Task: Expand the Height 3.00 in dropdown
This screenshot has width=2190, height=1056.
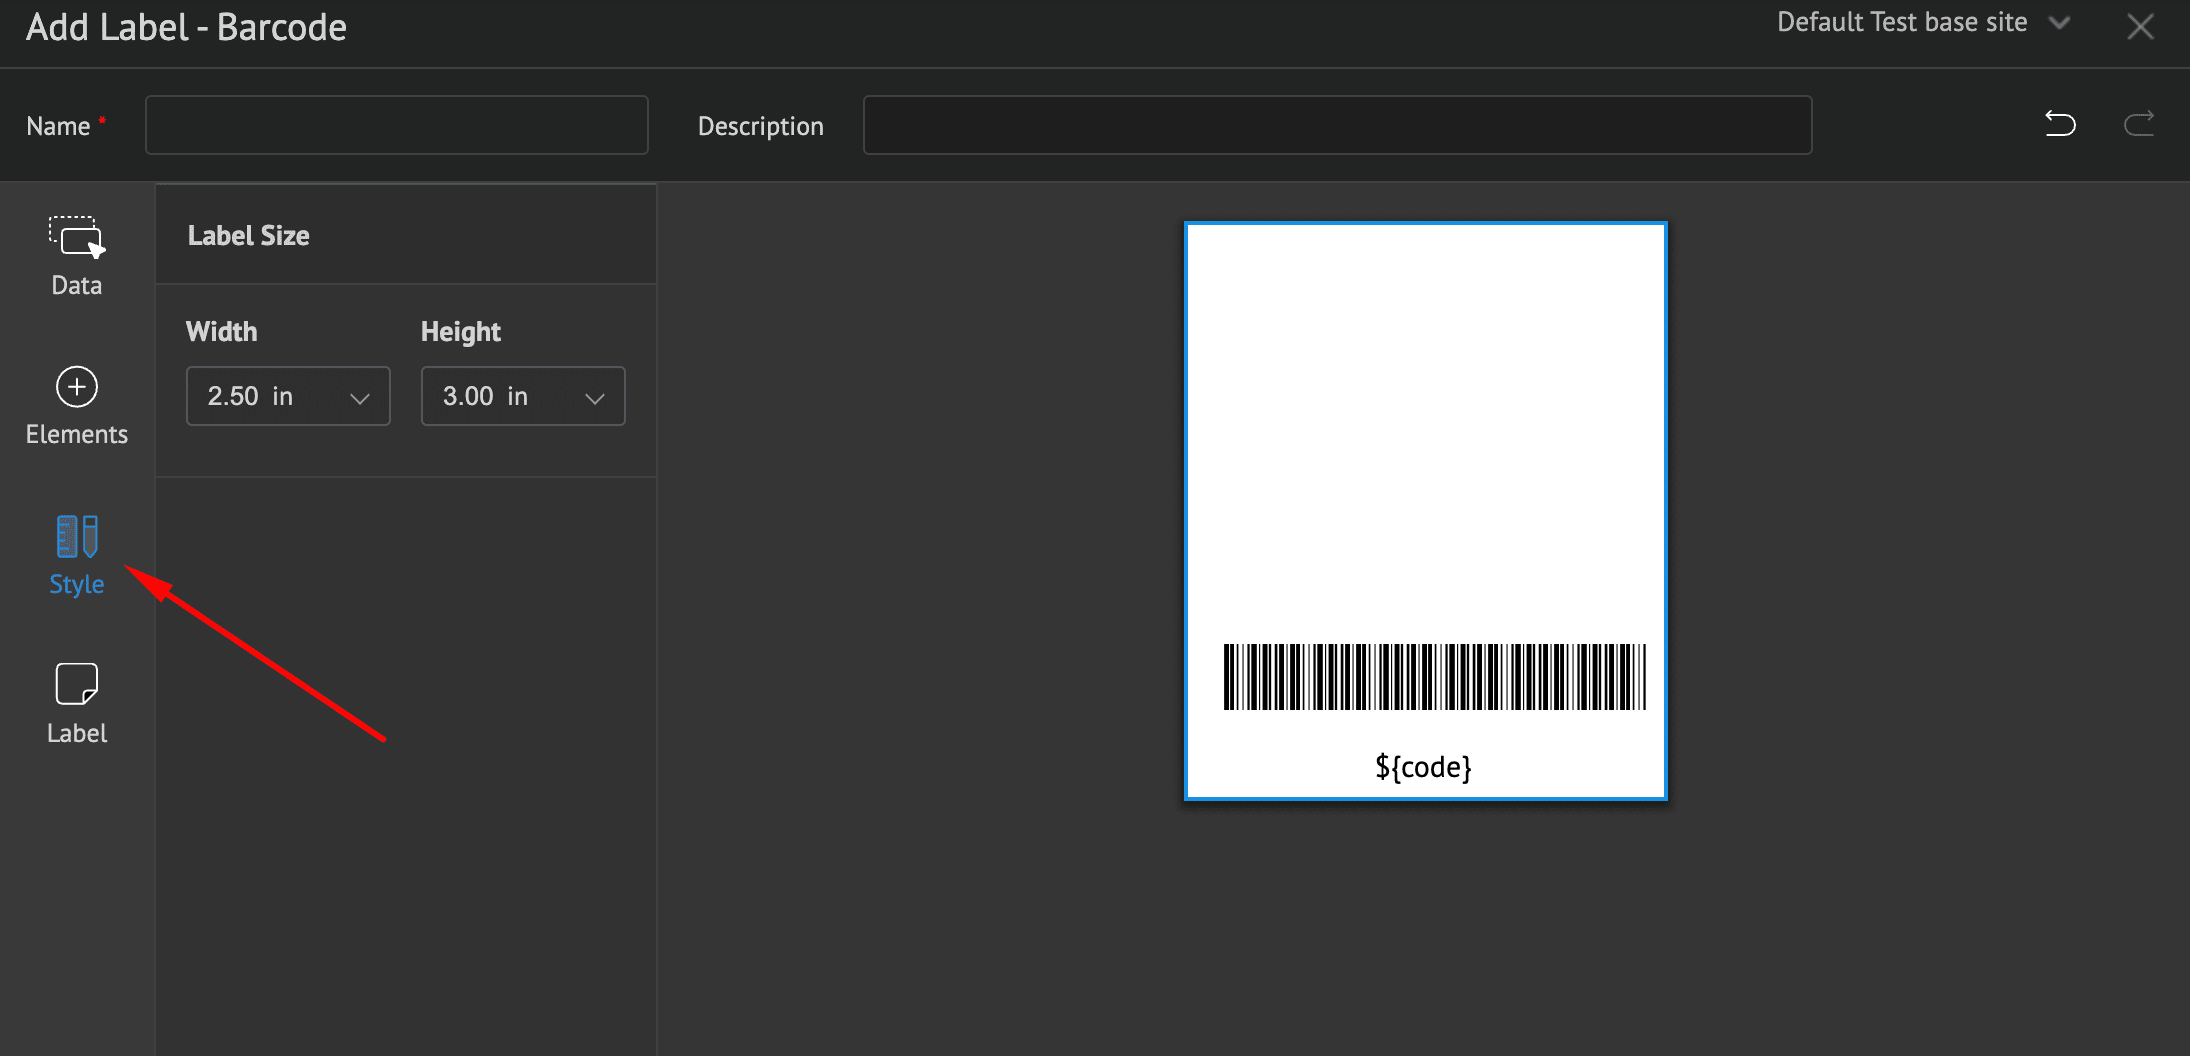Action: pyautogui.click(x=523, y=396)
